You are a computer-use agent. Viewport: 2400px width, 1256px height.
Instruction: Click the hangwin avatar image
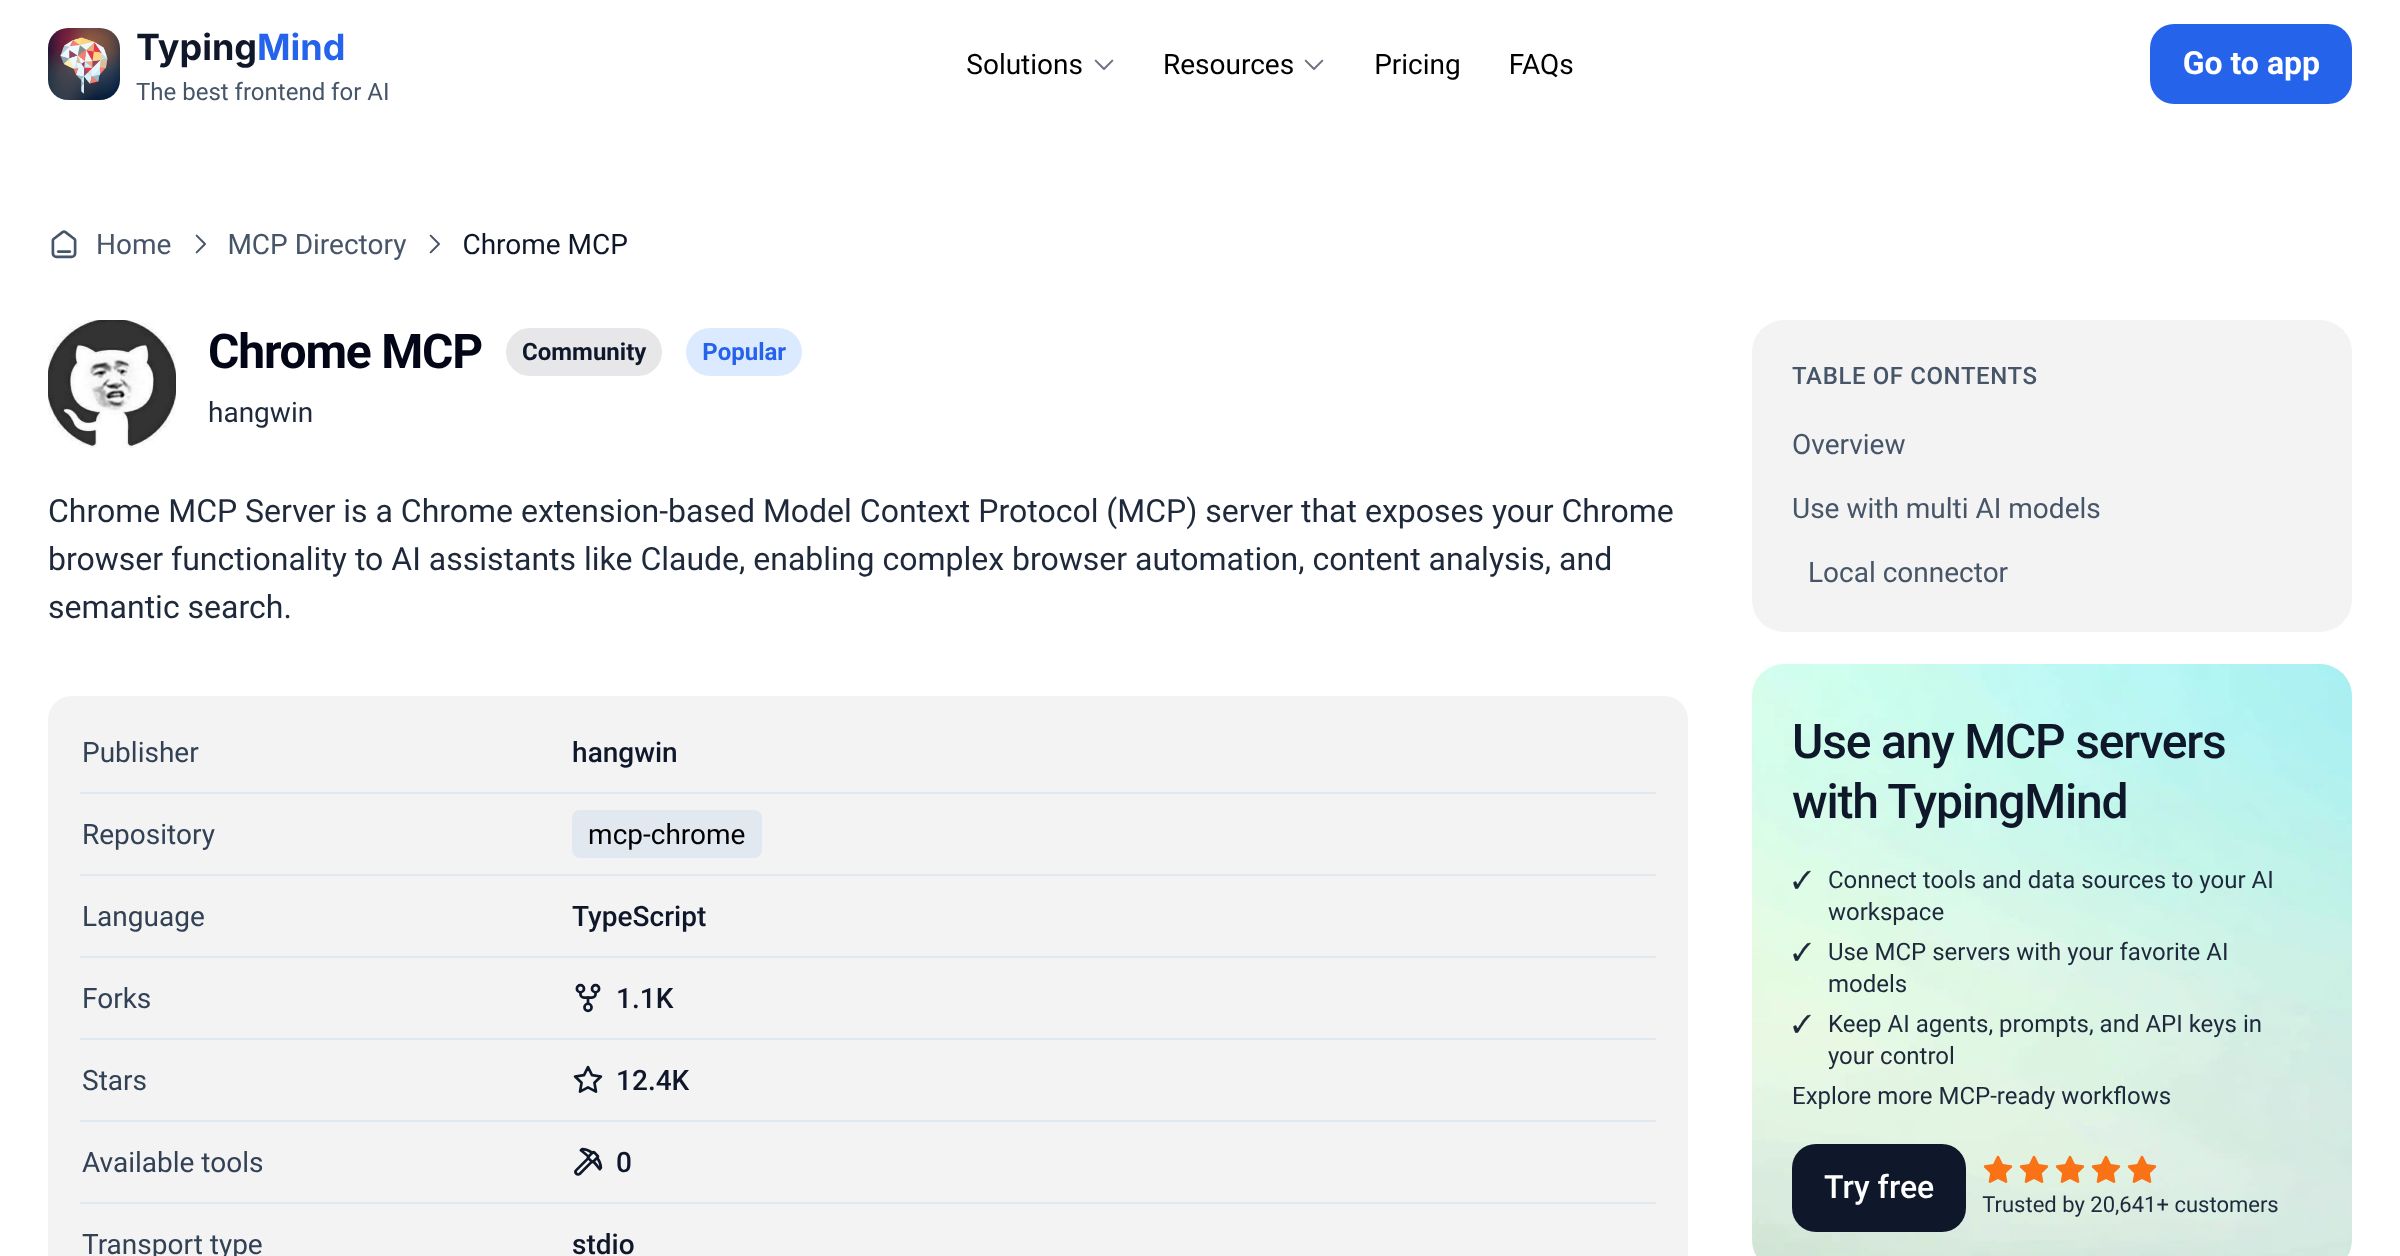click(x=112, y=384)
